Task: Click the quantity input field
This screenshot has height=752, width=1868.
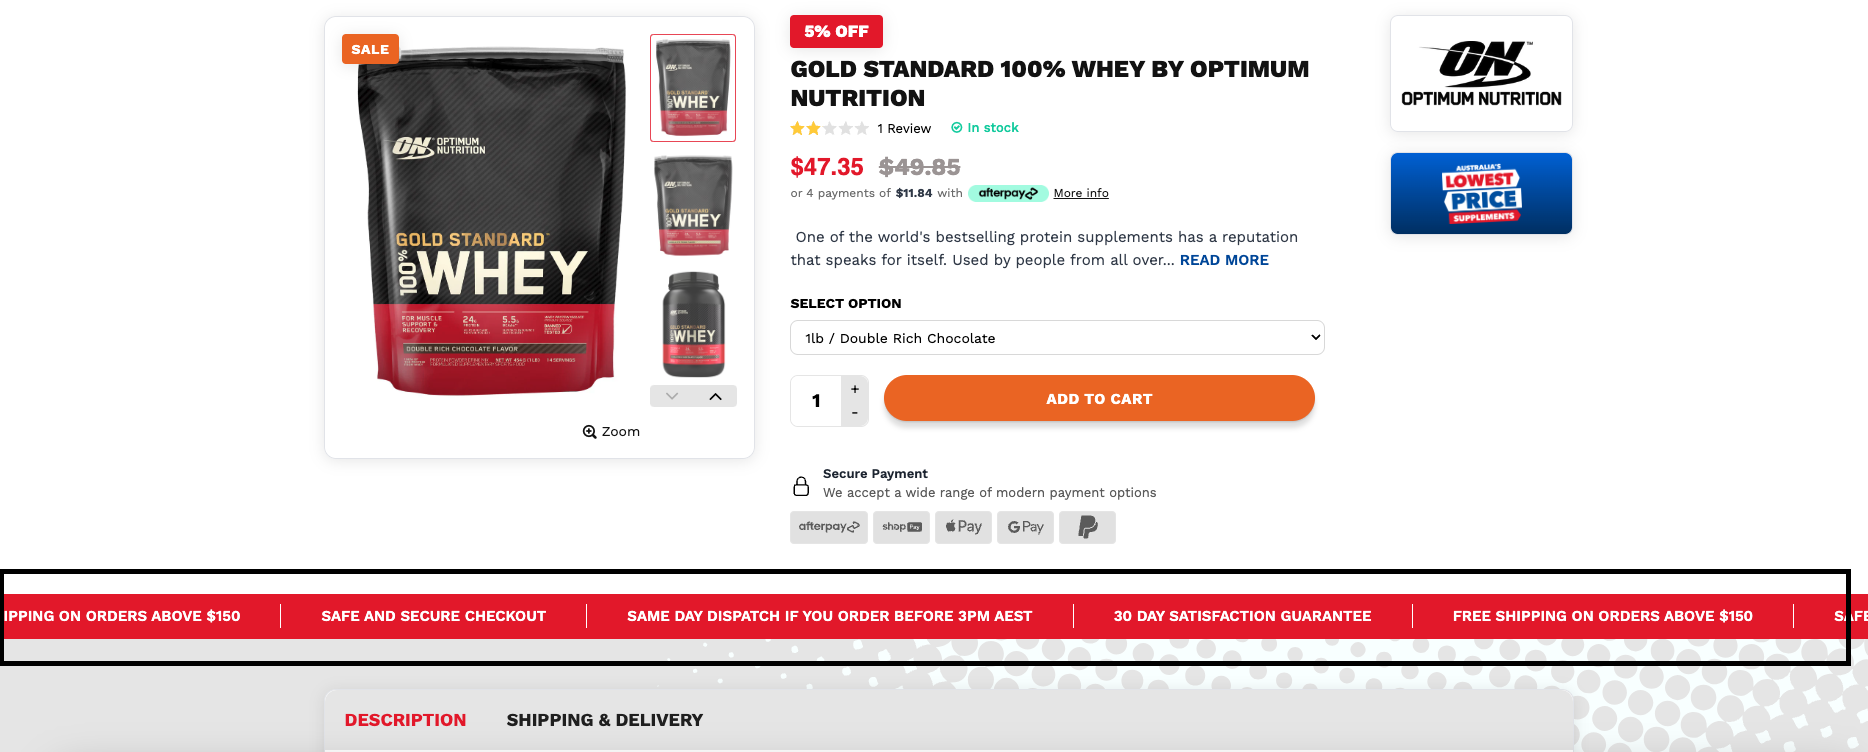Action: tap(816, 401)
